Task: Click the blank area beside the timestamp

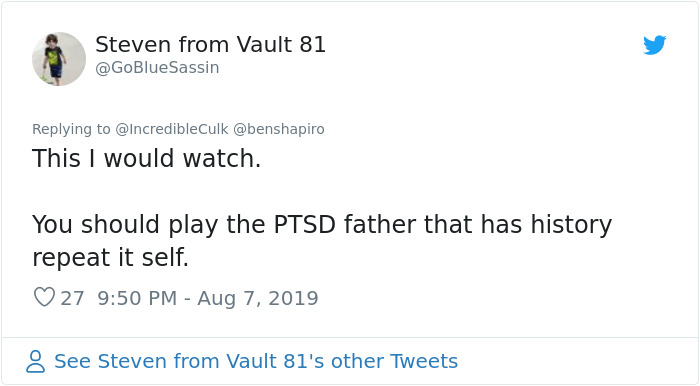Action: [x=491, y=299]
